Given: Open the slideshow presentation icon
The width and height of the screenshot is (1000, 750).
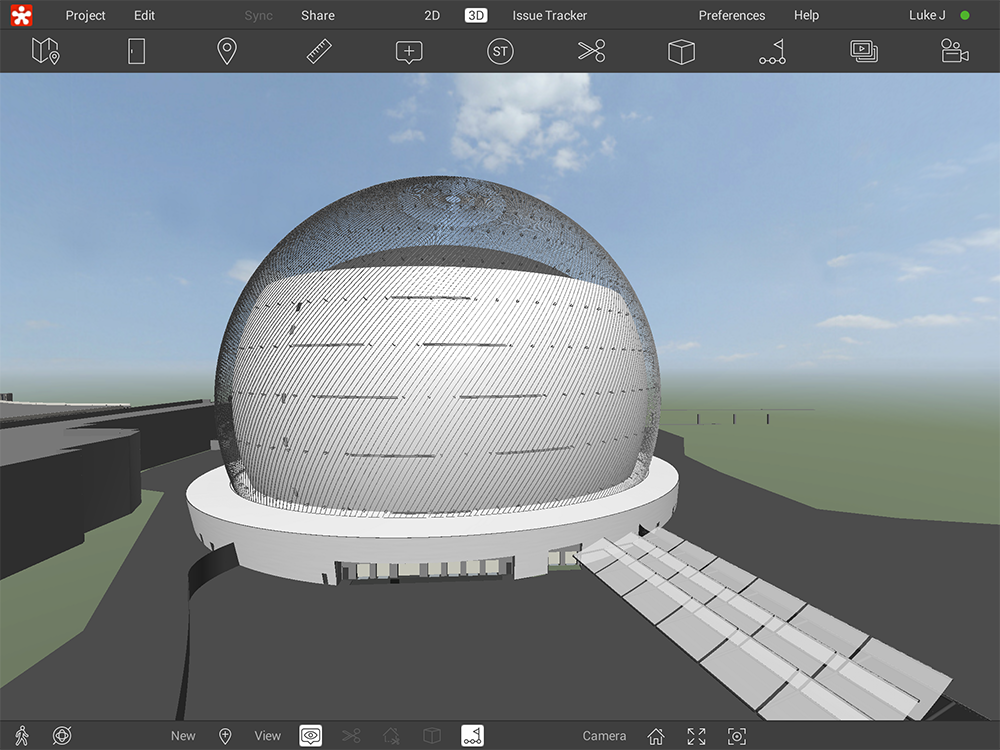Looking at the screenshot, I should coord(864,51).
